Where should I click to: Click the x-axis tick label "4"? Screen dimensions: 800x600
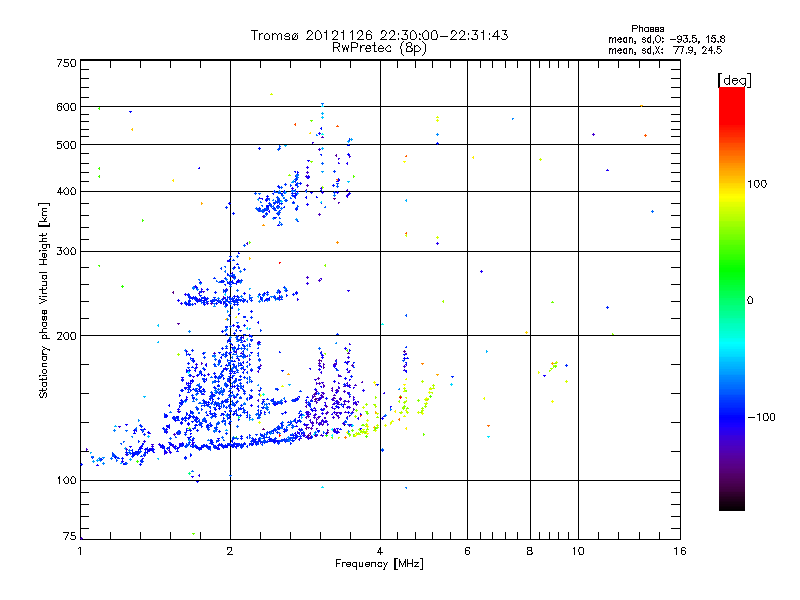pos(380,551)
